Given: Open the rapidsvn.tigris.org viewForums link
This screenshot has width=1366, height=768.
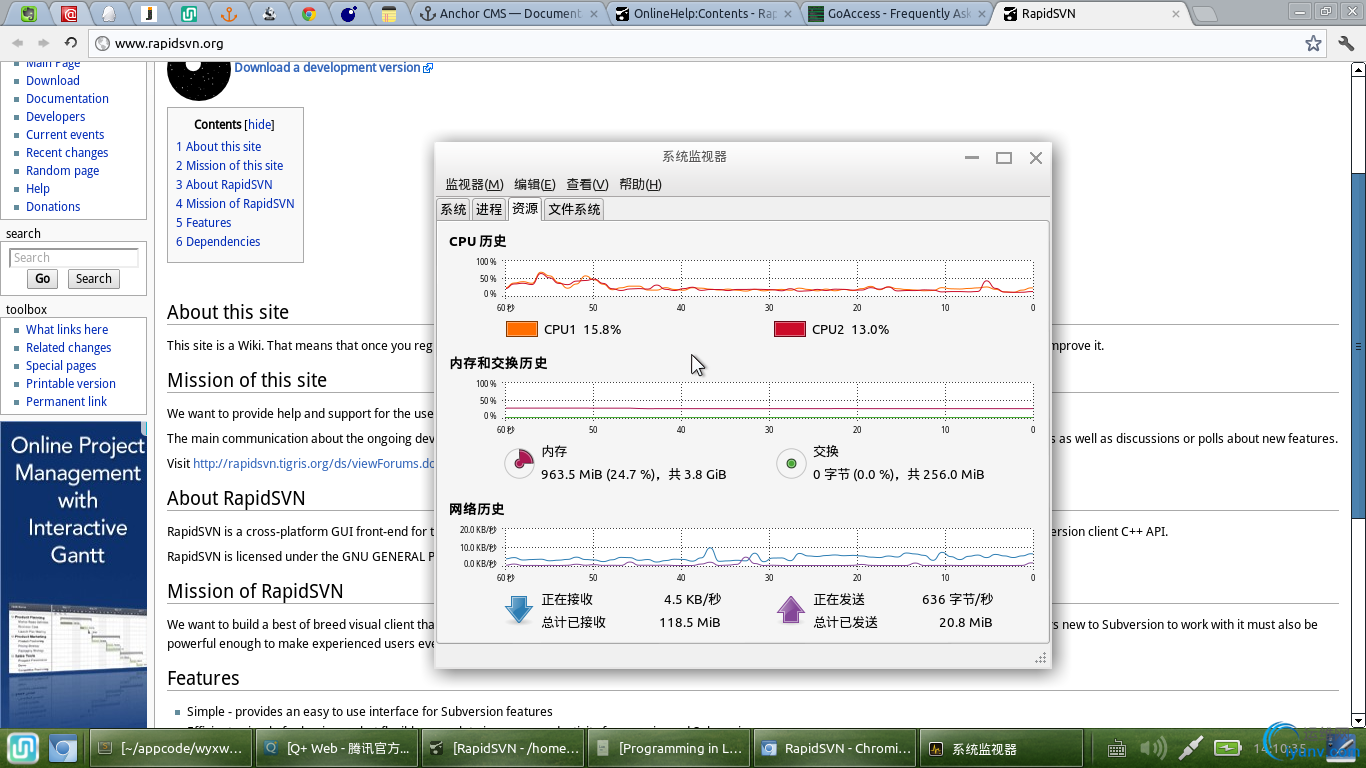Looking at the screenshot, I should [x=314, y=463].
